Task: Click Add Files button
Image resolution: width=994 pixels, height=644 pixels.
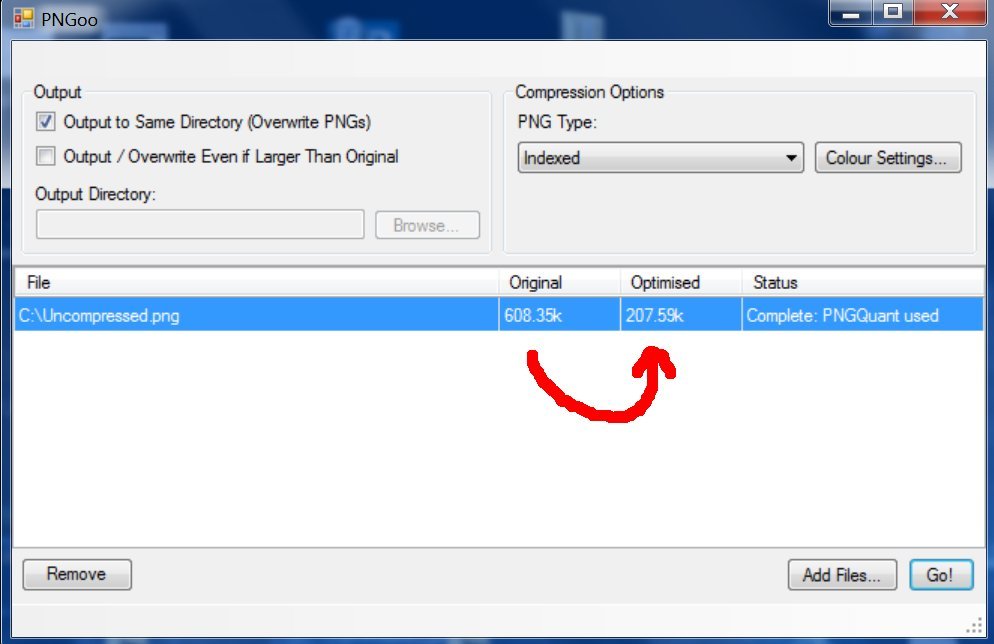Action: (x=842, y=575)
